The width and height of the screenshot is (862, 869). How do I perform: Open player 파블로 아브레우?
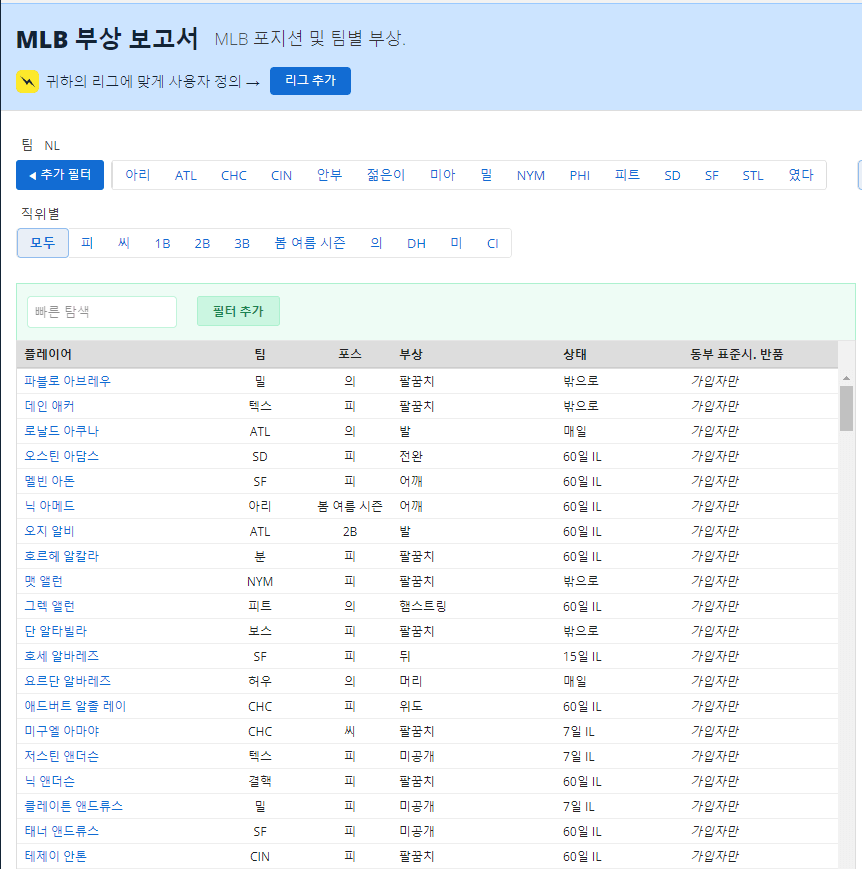pyautogui.click(x=68, y=381)
